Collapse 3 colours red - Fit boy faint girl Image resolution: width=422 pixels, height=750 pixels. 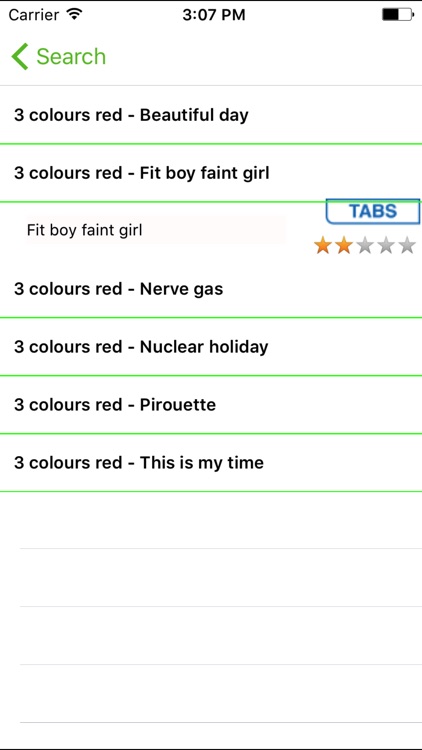(x=211, y=173)
